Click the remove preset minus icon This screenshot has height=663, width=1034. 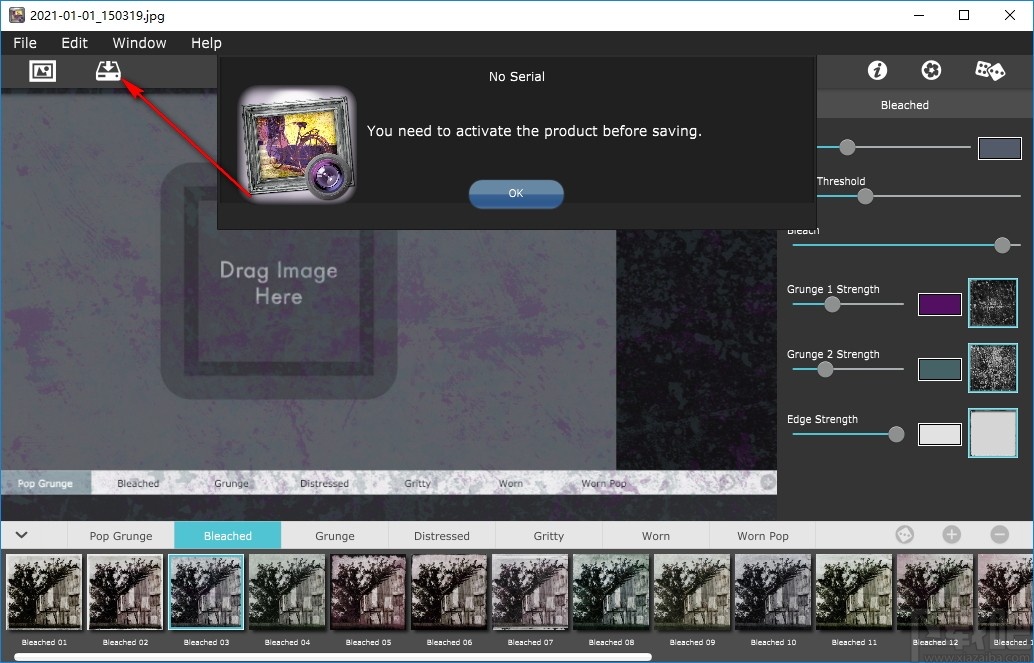(999, 535)
